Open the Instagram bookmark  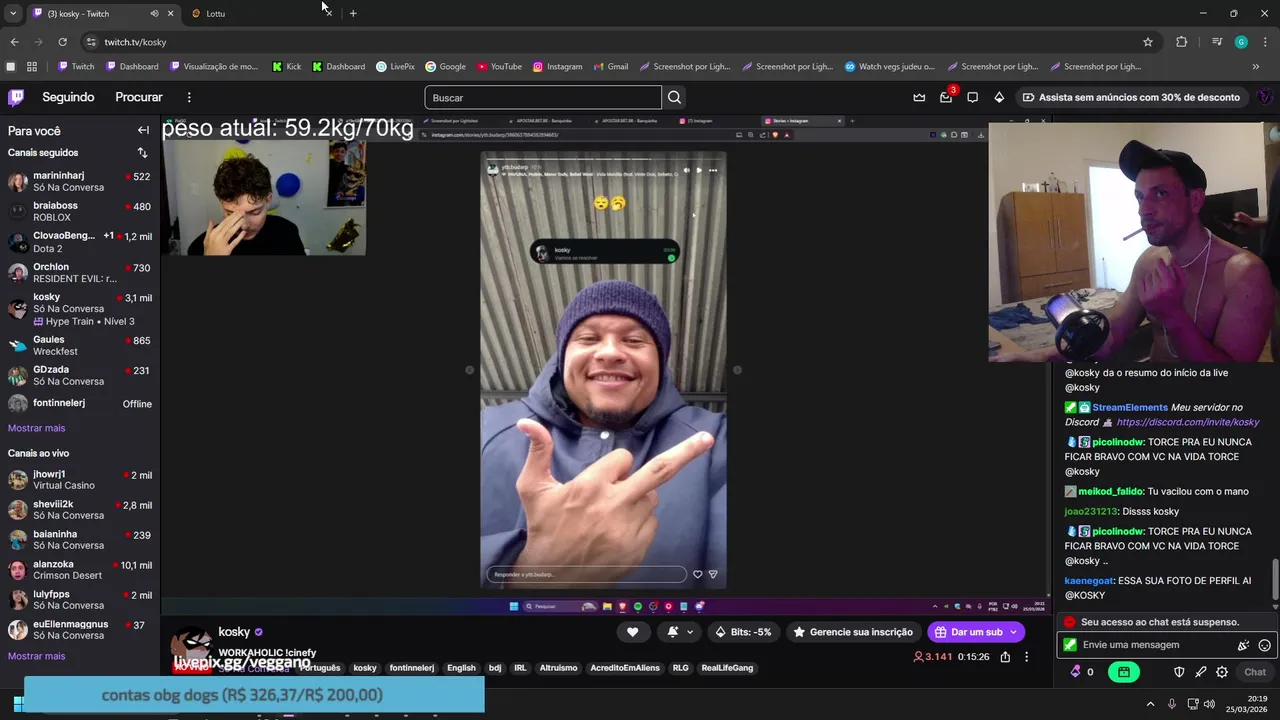[x=557, y=67]
